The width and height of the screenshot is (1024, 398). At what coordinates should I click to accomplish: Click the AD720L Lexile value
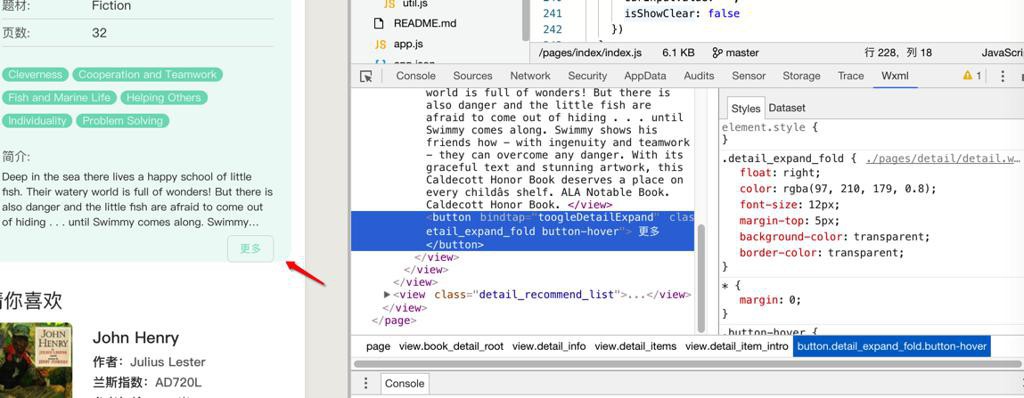pyautogui.click(x=178, y=382)
